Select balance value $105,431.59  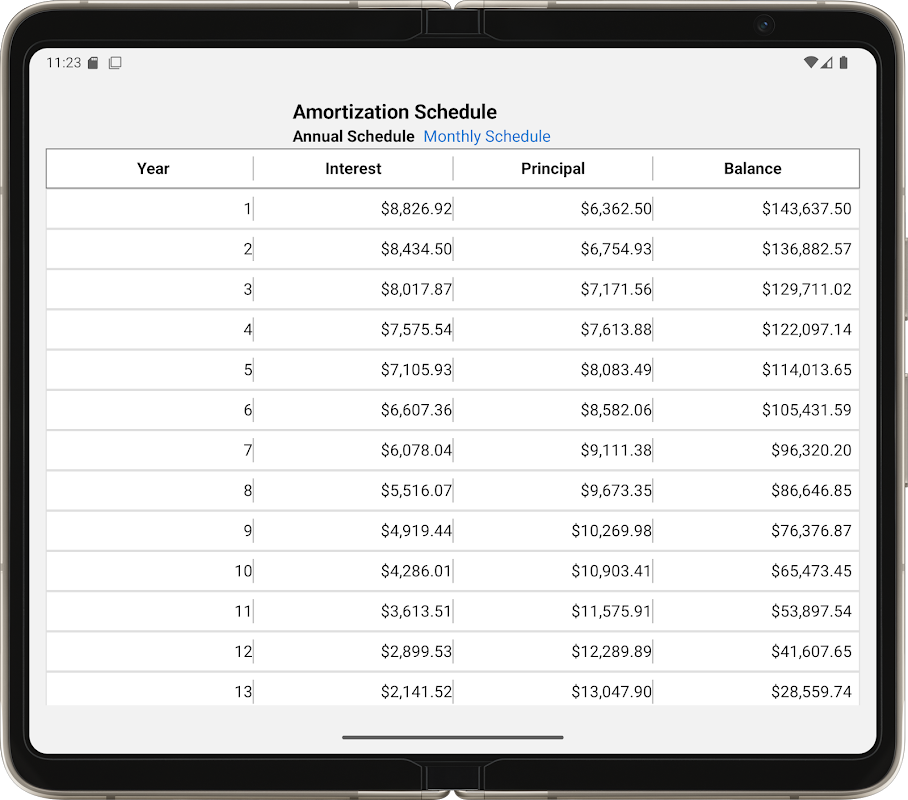point(807,410)
